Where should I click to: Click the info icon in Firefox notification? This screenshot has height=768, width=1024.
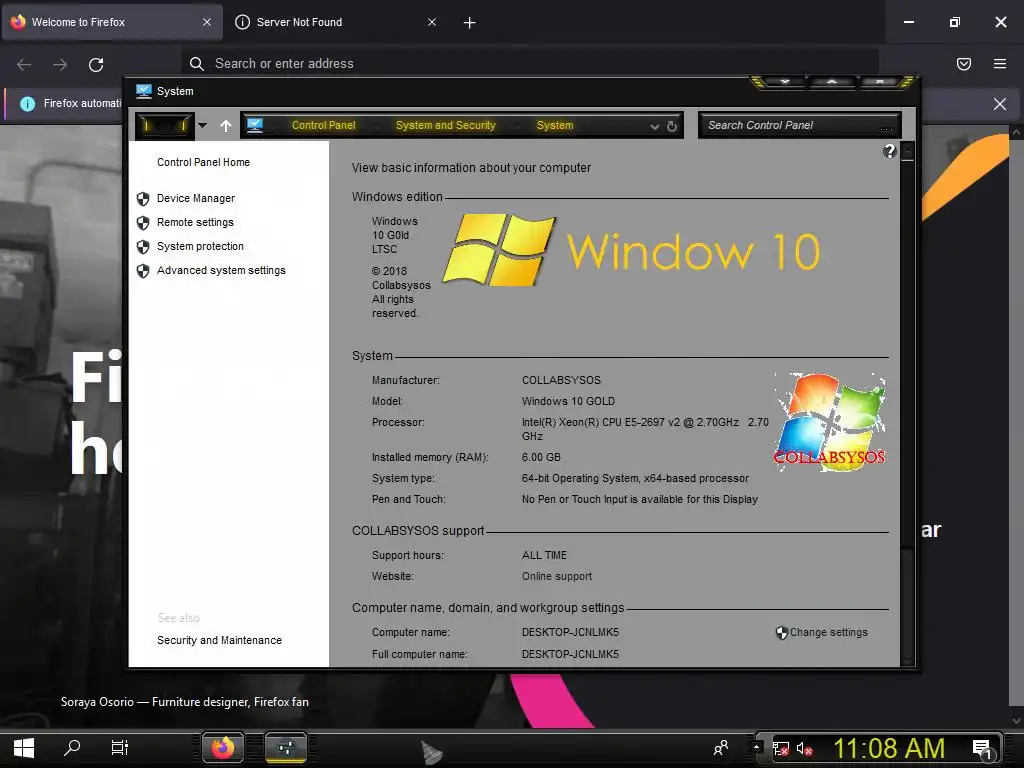27,104
